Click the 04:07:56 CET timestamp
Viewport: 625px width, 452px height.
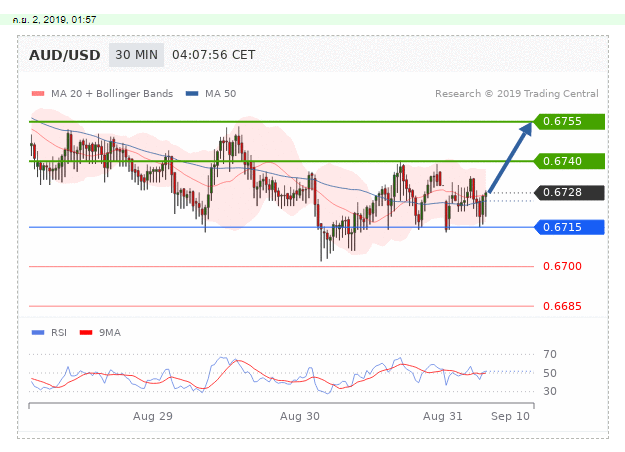point(214,55)
